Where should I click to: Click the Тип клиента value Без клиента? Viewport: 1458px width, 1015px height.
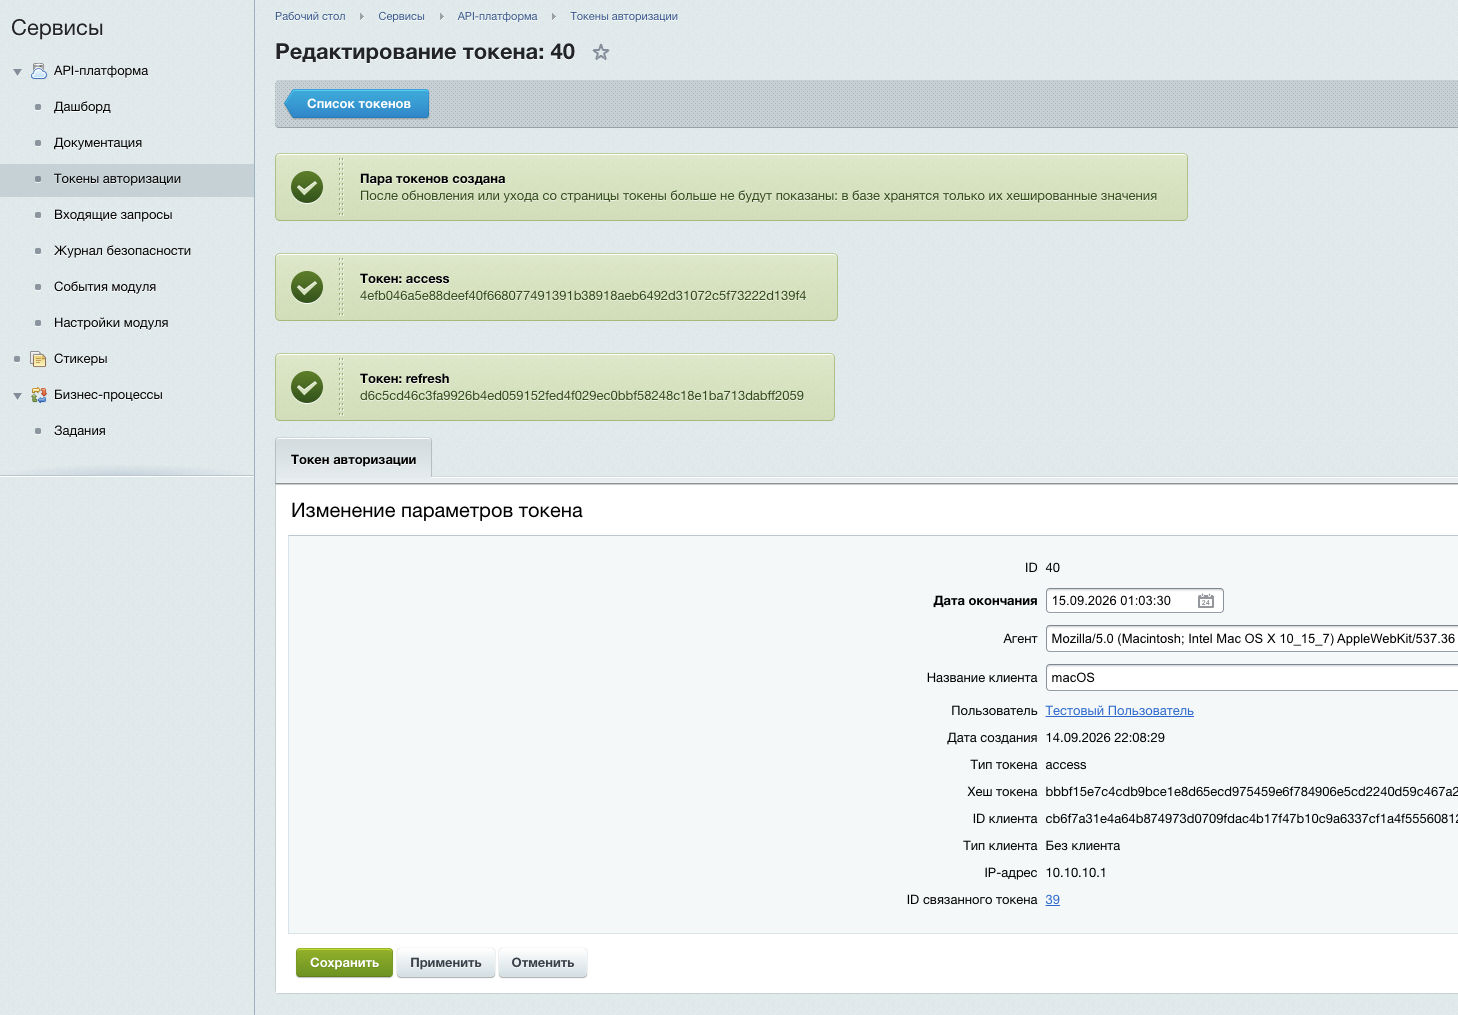[x=1082, y=846]
